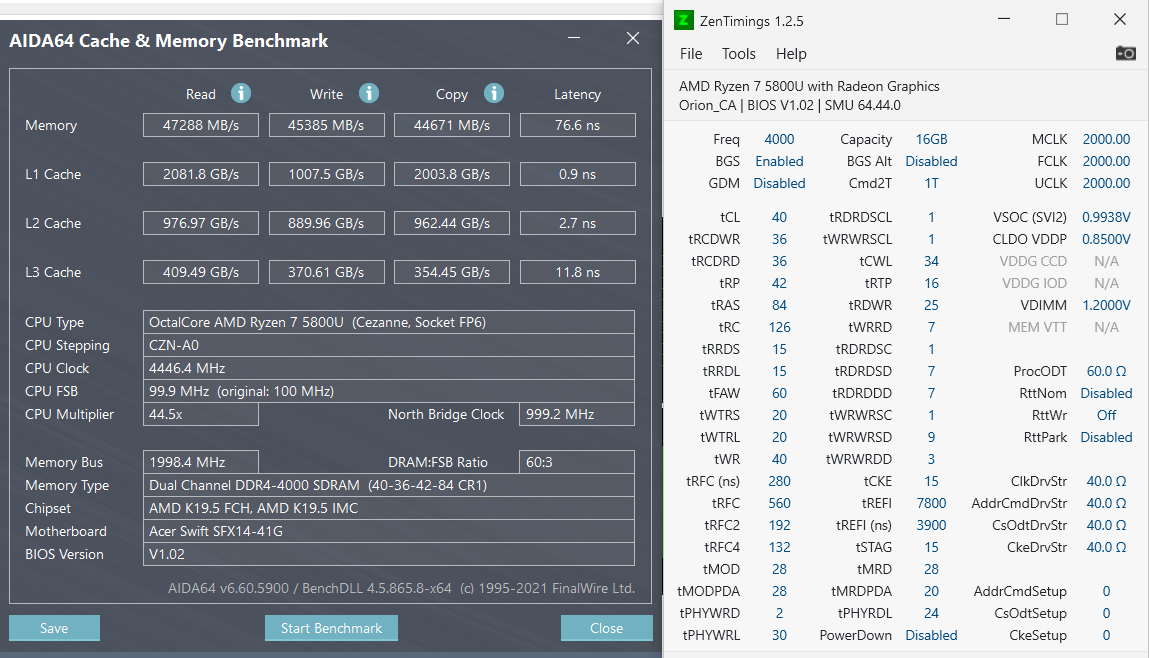Screen dimensions: 1149x658
Task: Click the BGS Enabled value
Action: pyautogui.click(x=779, y=161)
